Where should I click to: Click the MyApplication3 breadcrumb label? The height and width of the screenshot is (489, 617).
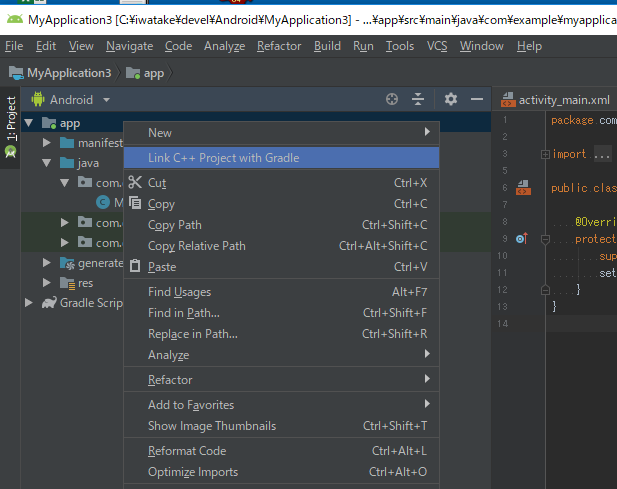(x=69, y=73)
